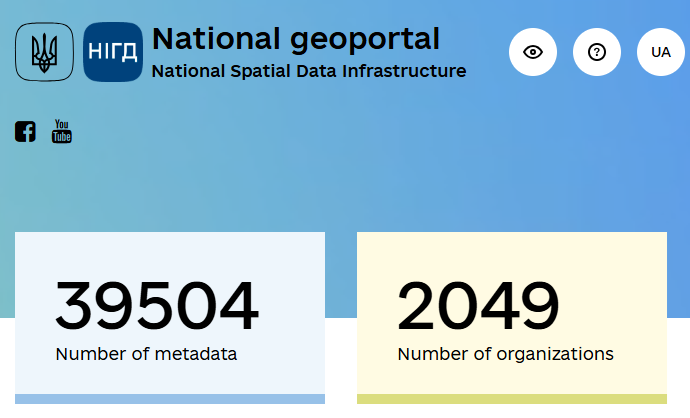The height and width of the screenshot is (418, 690).
Task: Visit the Facebook page icon
Action: (x=25, y=132)
